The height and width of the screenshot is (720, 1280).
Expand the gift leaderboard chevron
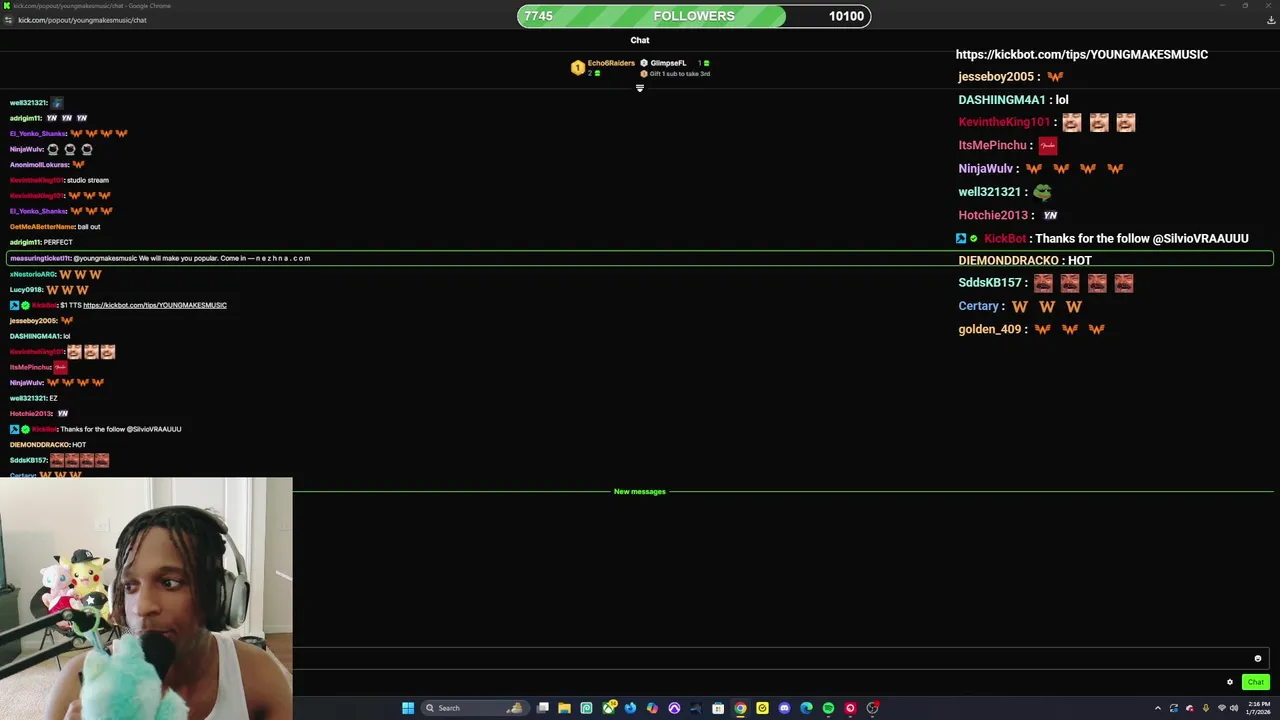pyautogui.click(x=640, y=88)
